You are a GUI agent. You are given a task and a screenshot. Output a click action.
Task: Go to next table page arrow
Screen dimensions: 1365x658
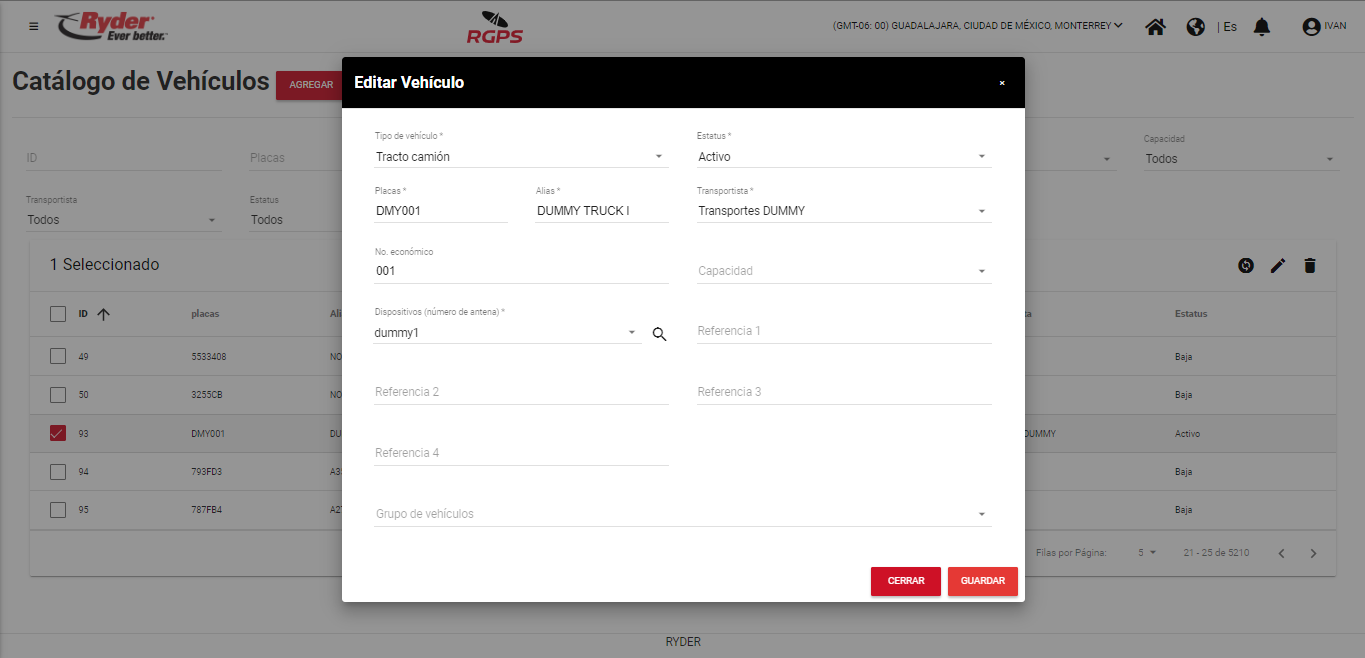[1314, 553]
